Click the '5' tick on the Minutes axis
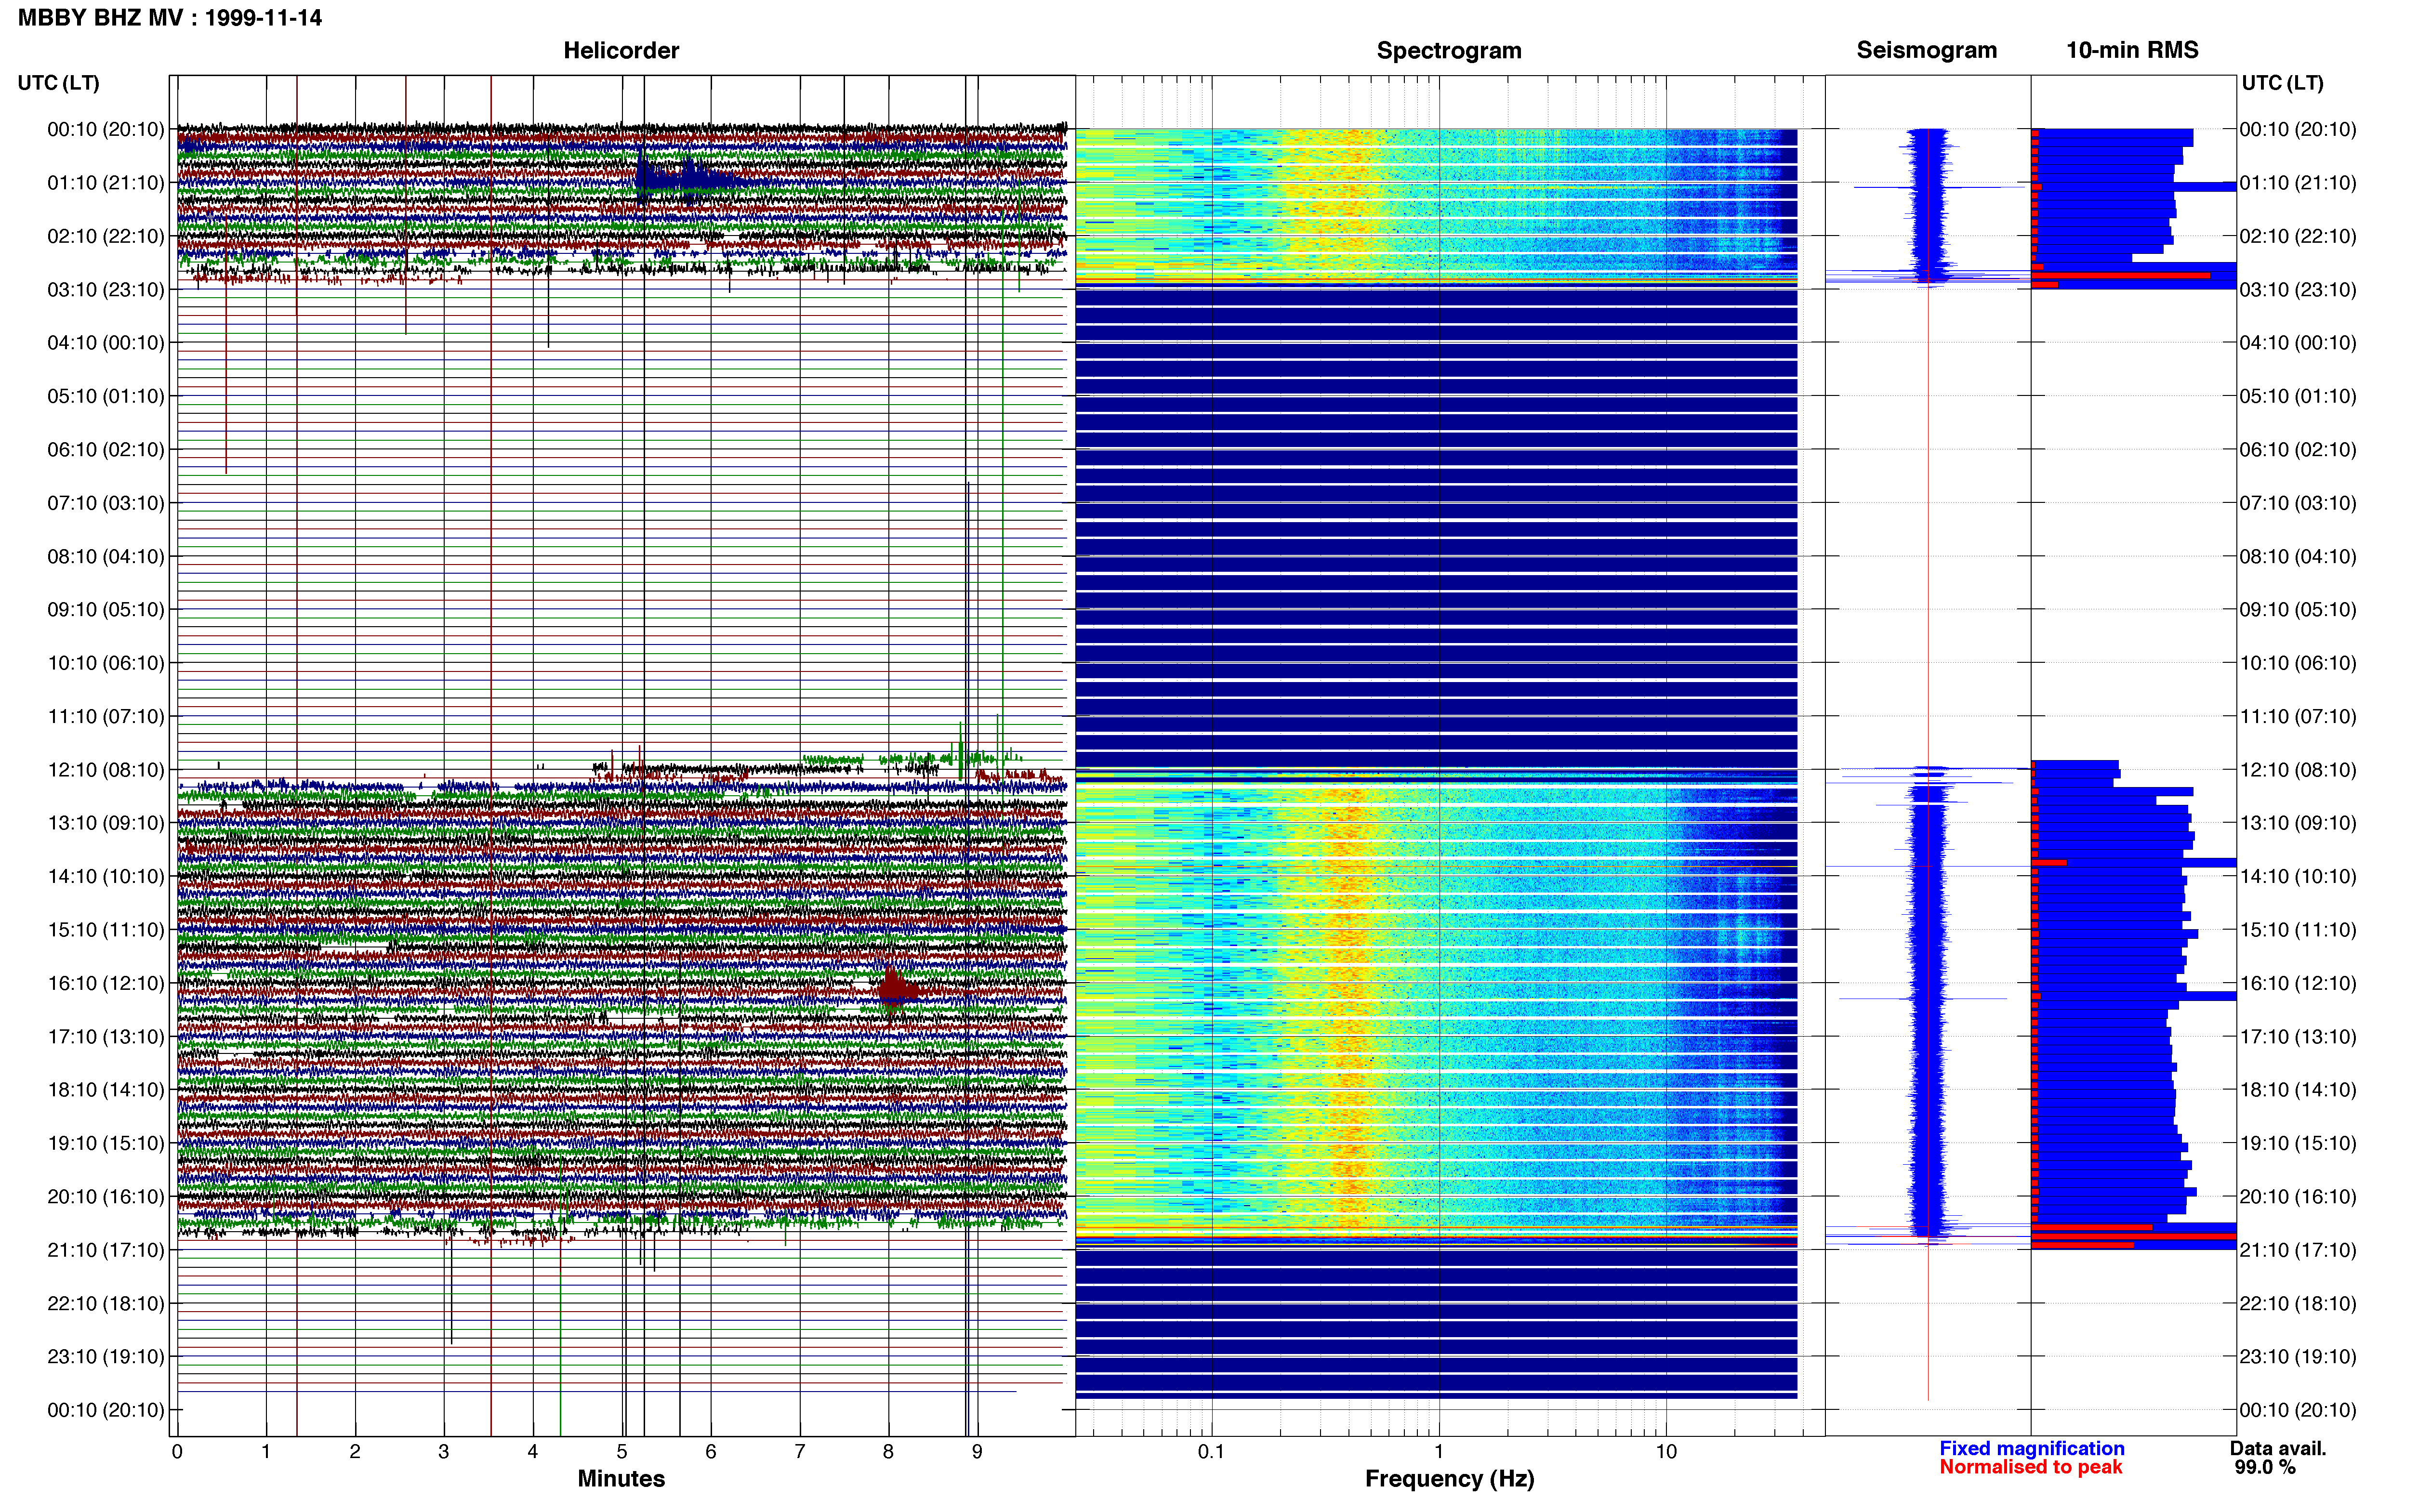The height and width of the screenshot is (1512, 2418). (621, 1452)
